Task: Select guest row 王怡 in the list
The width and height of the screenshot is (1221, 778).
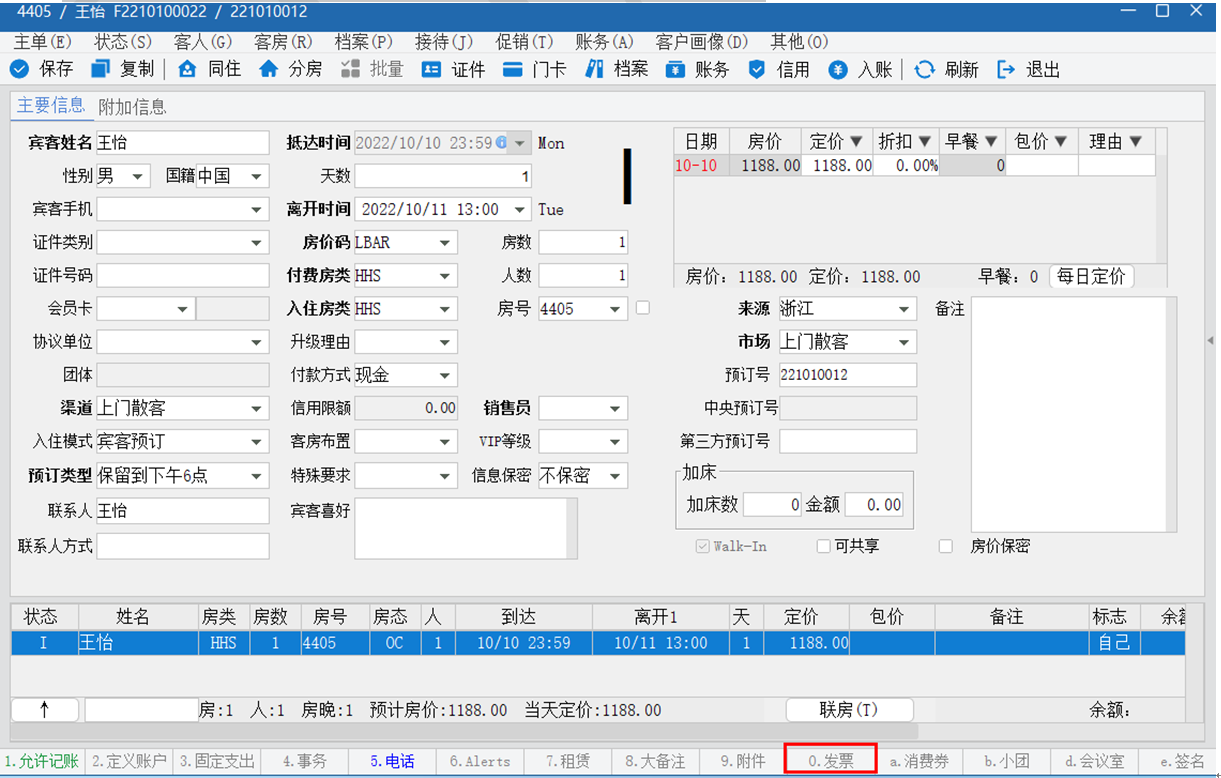Action: pyautogui.click(x=598, y=643)
